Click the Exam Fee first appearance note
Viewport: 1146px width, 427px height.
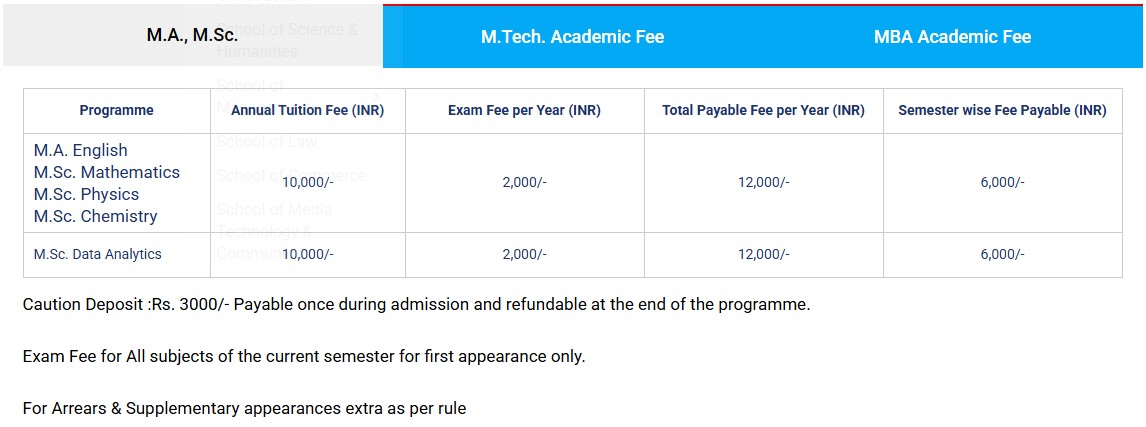click(304, 357)
